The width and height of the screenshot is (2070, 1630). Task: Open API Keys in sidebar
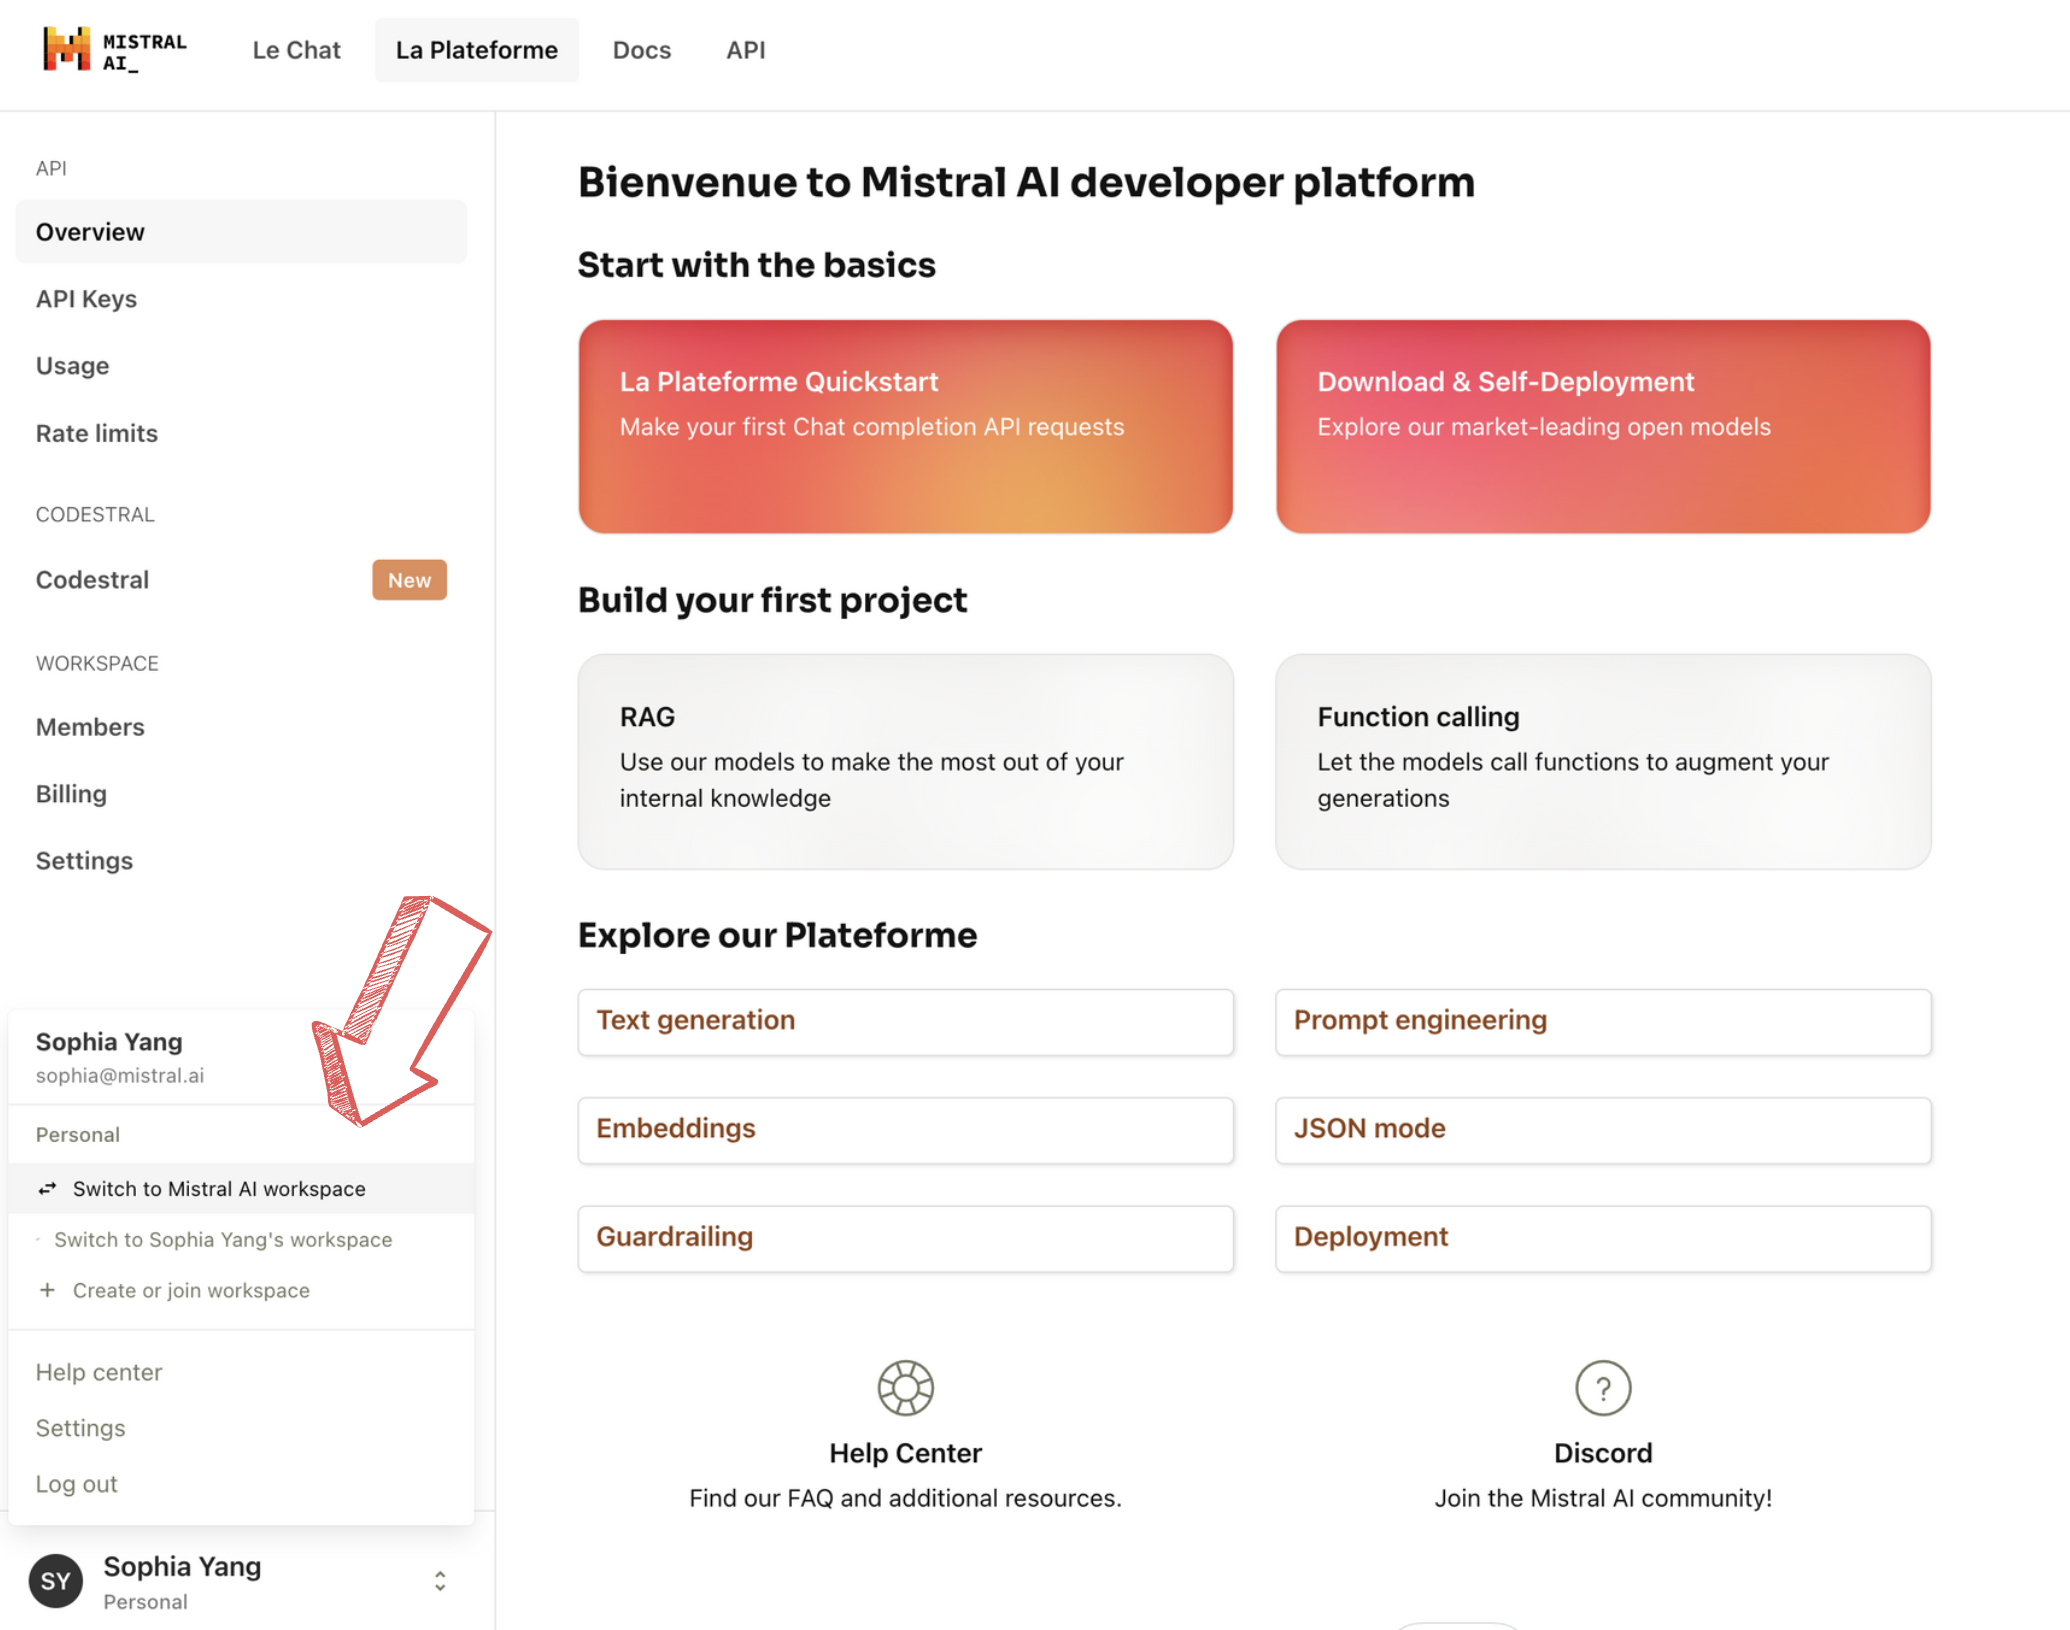pos(86,299)
